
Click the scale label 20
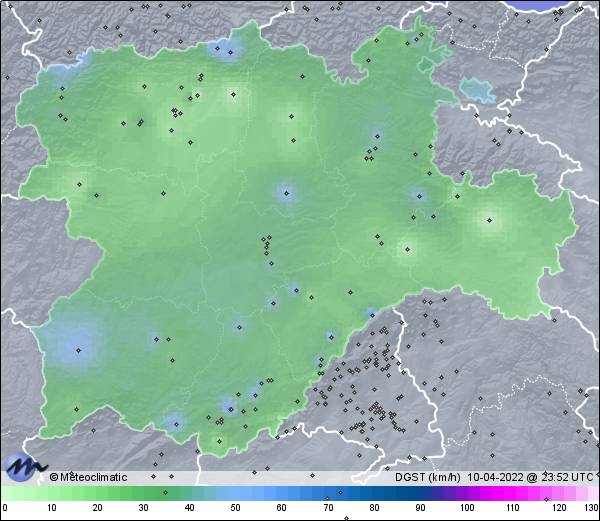coord(98,508)
